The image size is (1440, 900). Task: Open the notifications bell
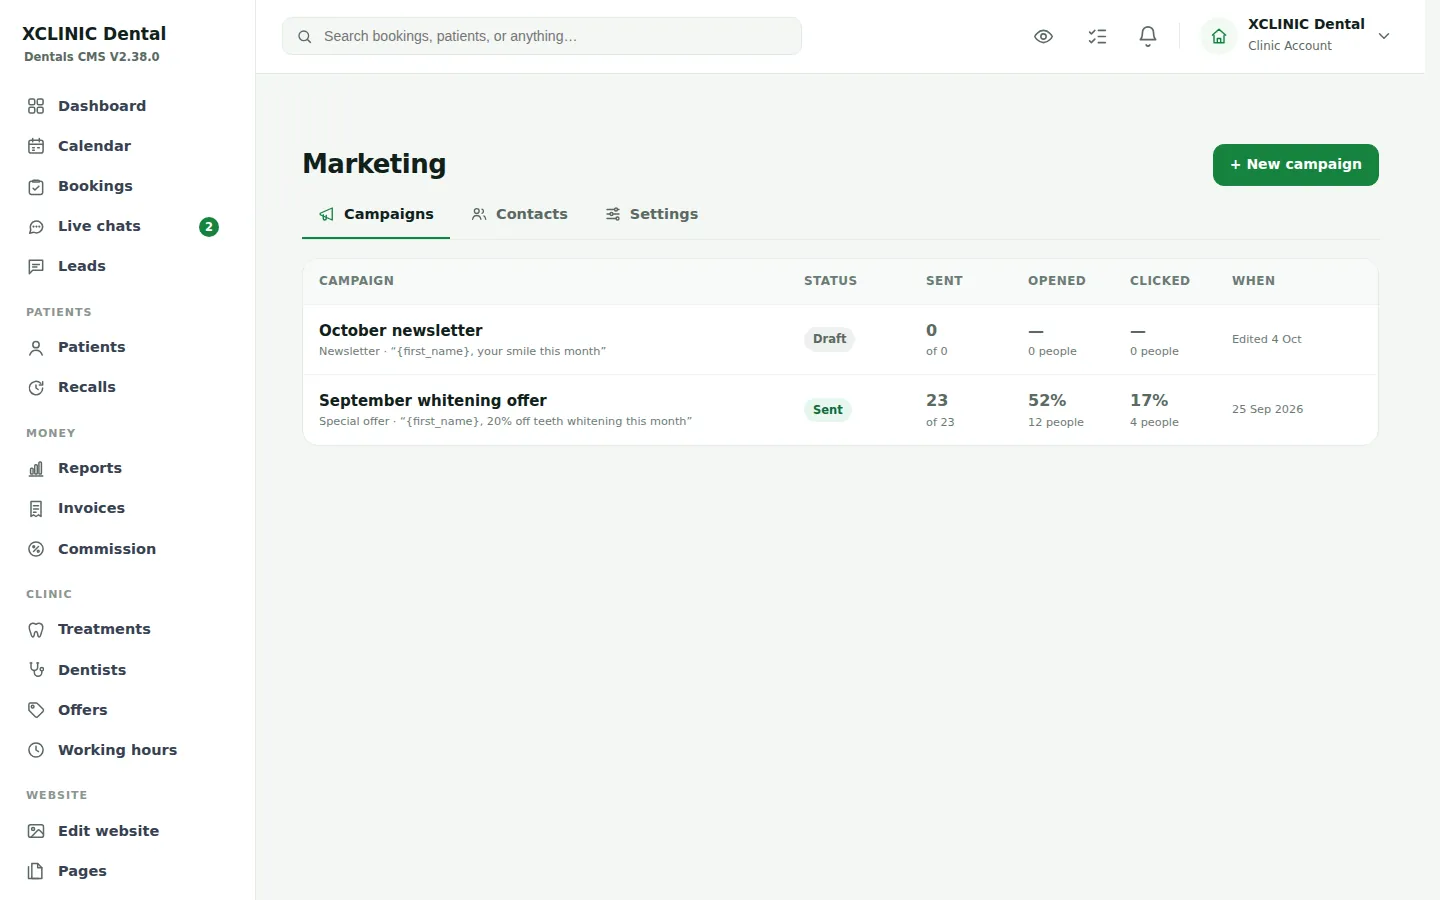1148,37
